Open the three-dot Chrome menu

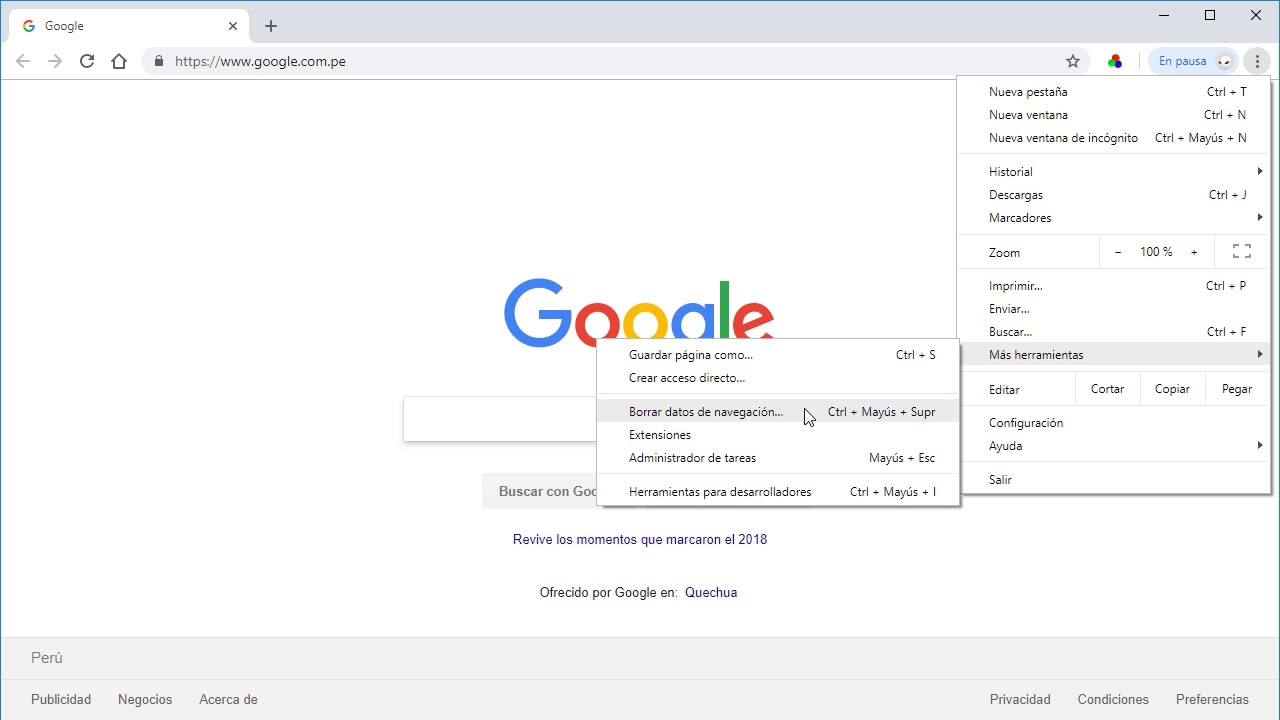tap(1257, 61)
